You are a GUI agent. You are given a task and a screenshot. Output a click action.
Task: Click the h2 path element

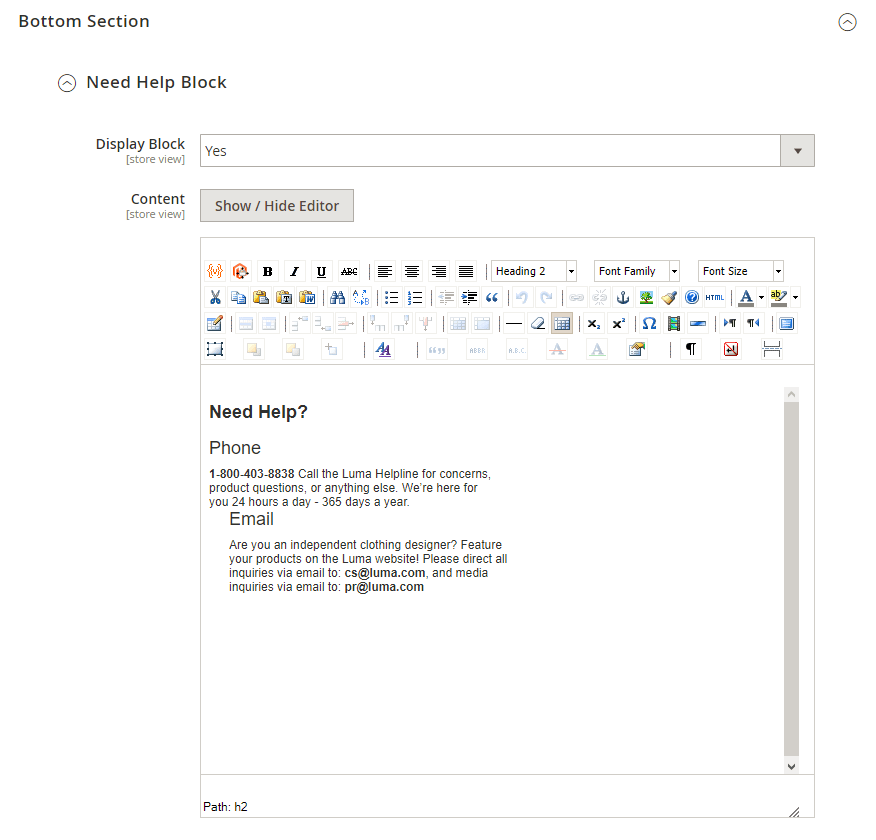tap(241, 807)
